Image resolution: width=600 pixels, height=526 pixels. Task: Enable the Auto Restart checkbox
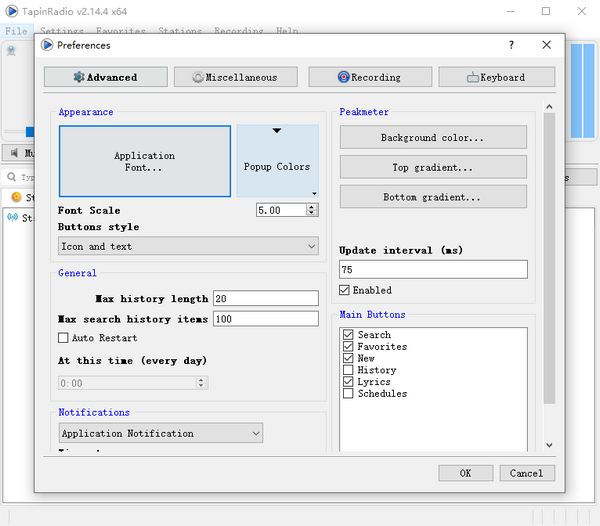(64, 338)
